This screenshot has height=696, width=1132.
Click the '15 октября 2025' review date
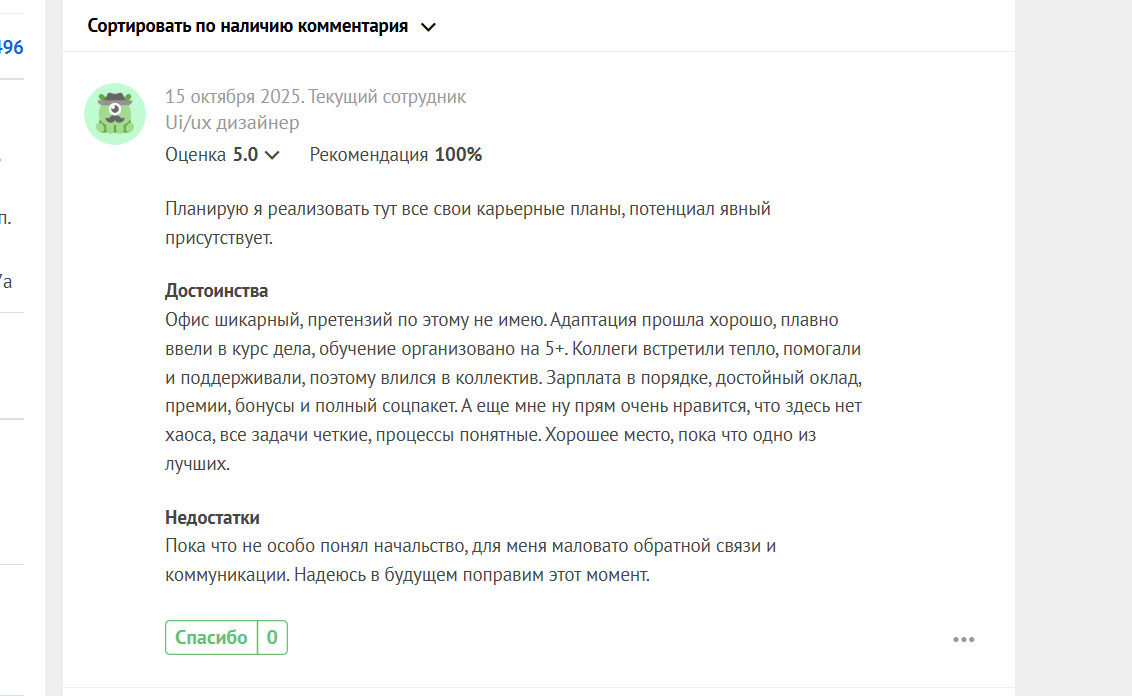pyautogui.click(x=233, y=97)
